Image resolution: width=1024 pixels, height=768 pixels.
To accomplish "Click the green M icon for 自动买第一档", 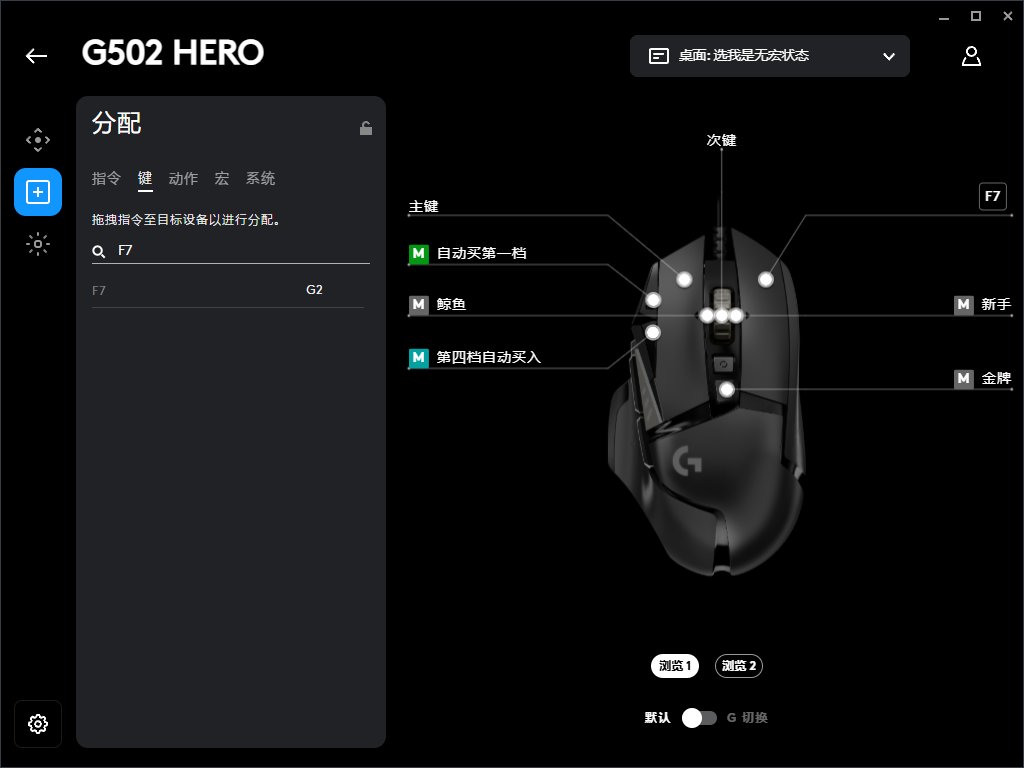I will [x=419, y=253].
